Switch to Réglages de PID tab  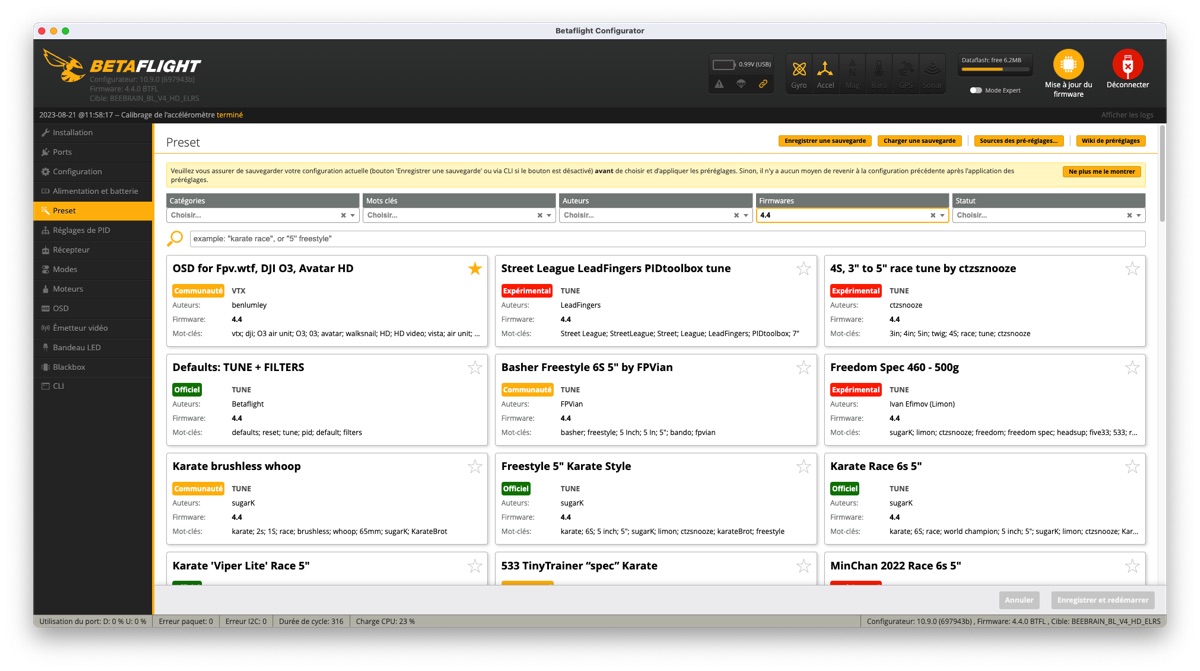(x=93, y=230)
